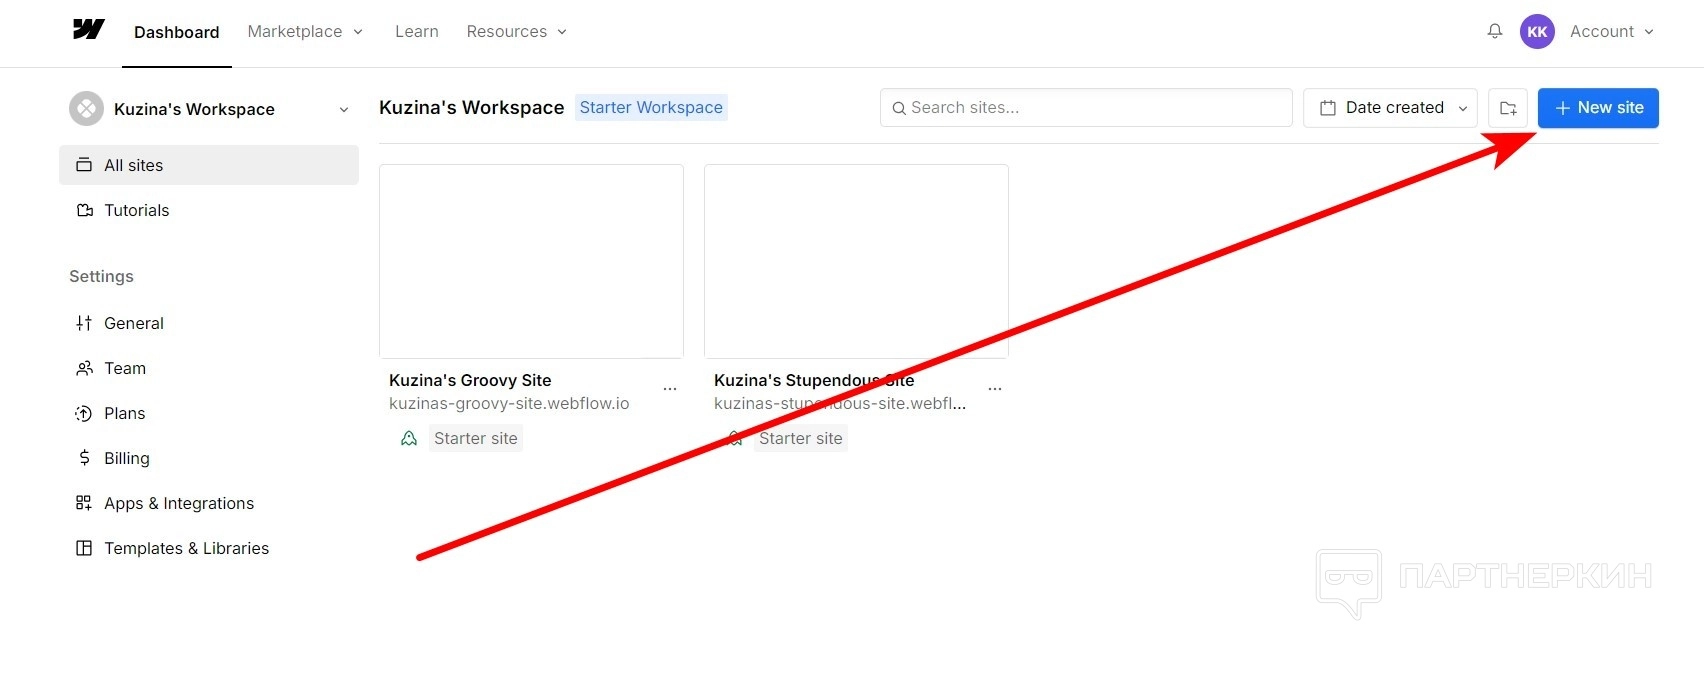
Task: Click Starter site tag under Stupendous Site
Action: tap(801, 438)
